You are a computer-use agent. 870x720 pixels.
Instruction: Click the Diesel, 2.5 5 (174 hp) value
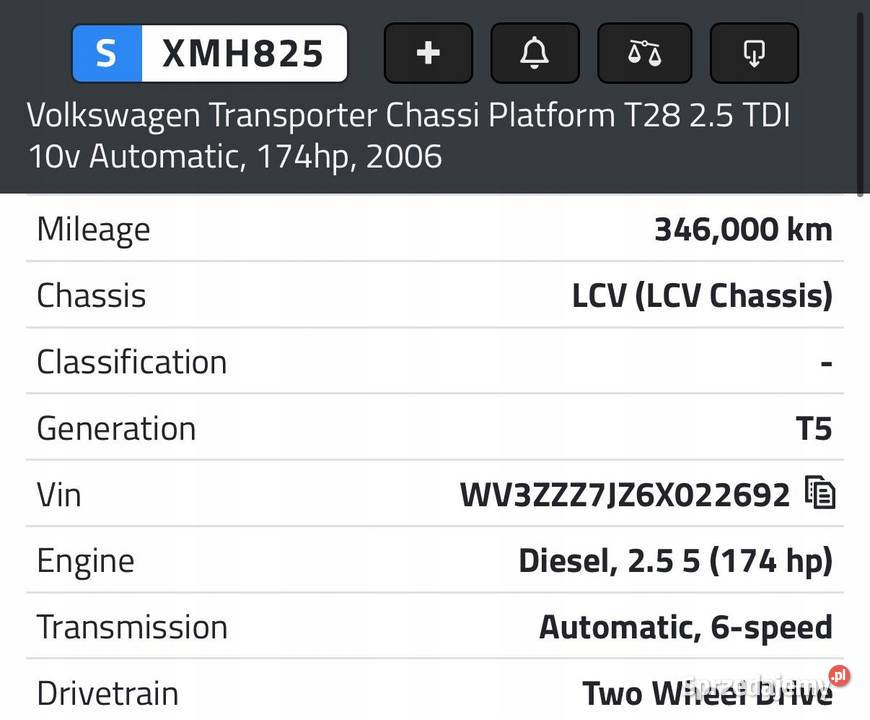676,561
